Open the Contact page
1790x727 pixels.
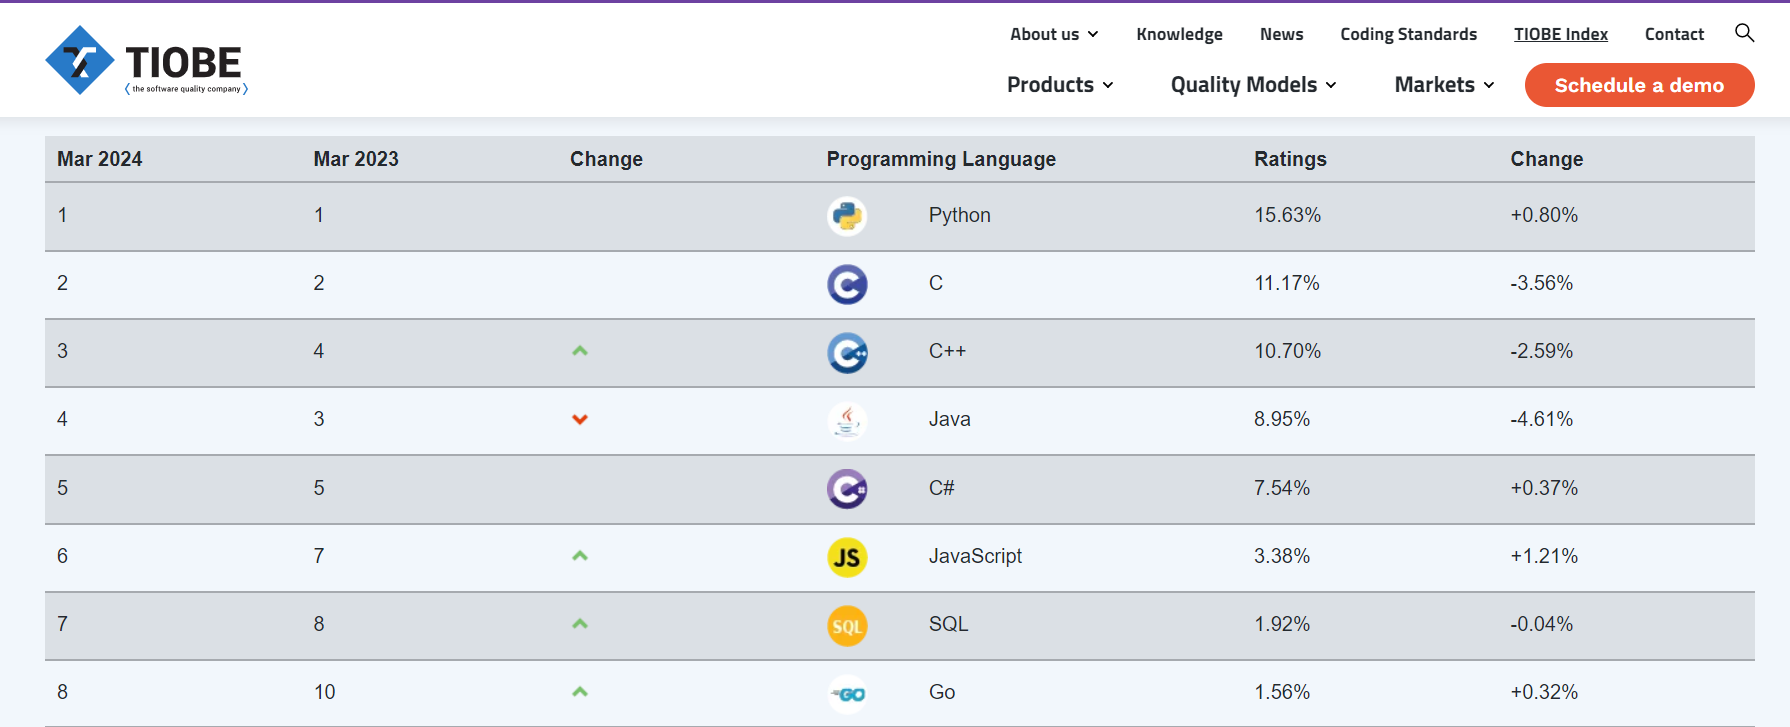coord(1674,34)
